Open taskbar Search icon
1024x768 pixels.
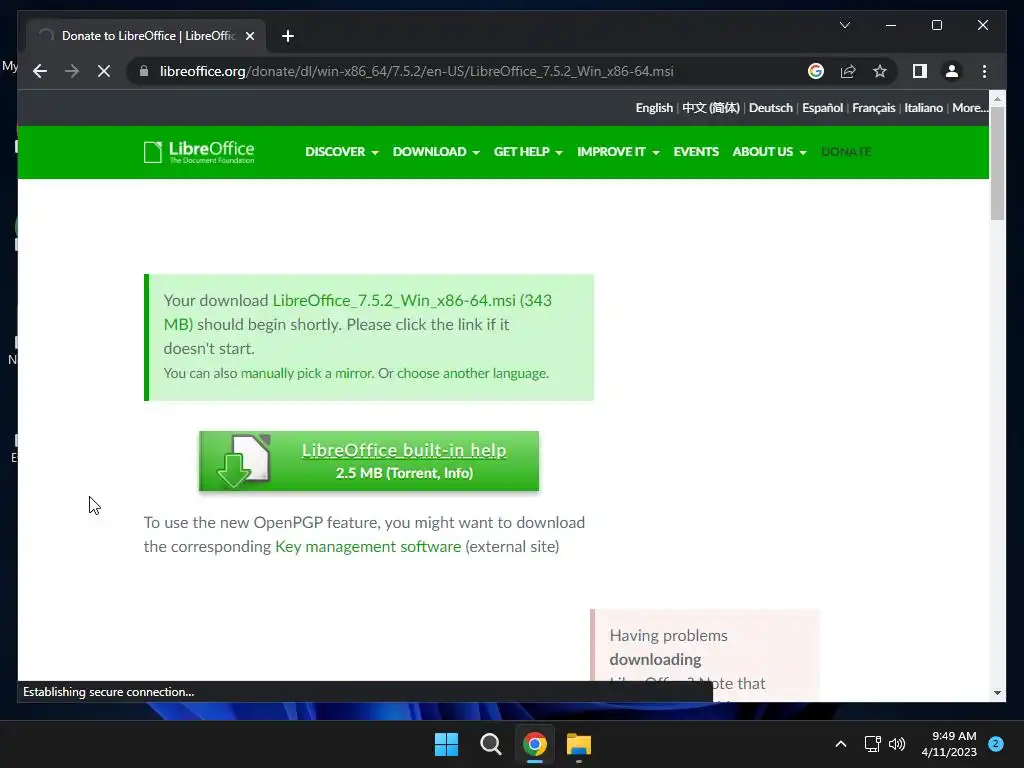point(490,744)
